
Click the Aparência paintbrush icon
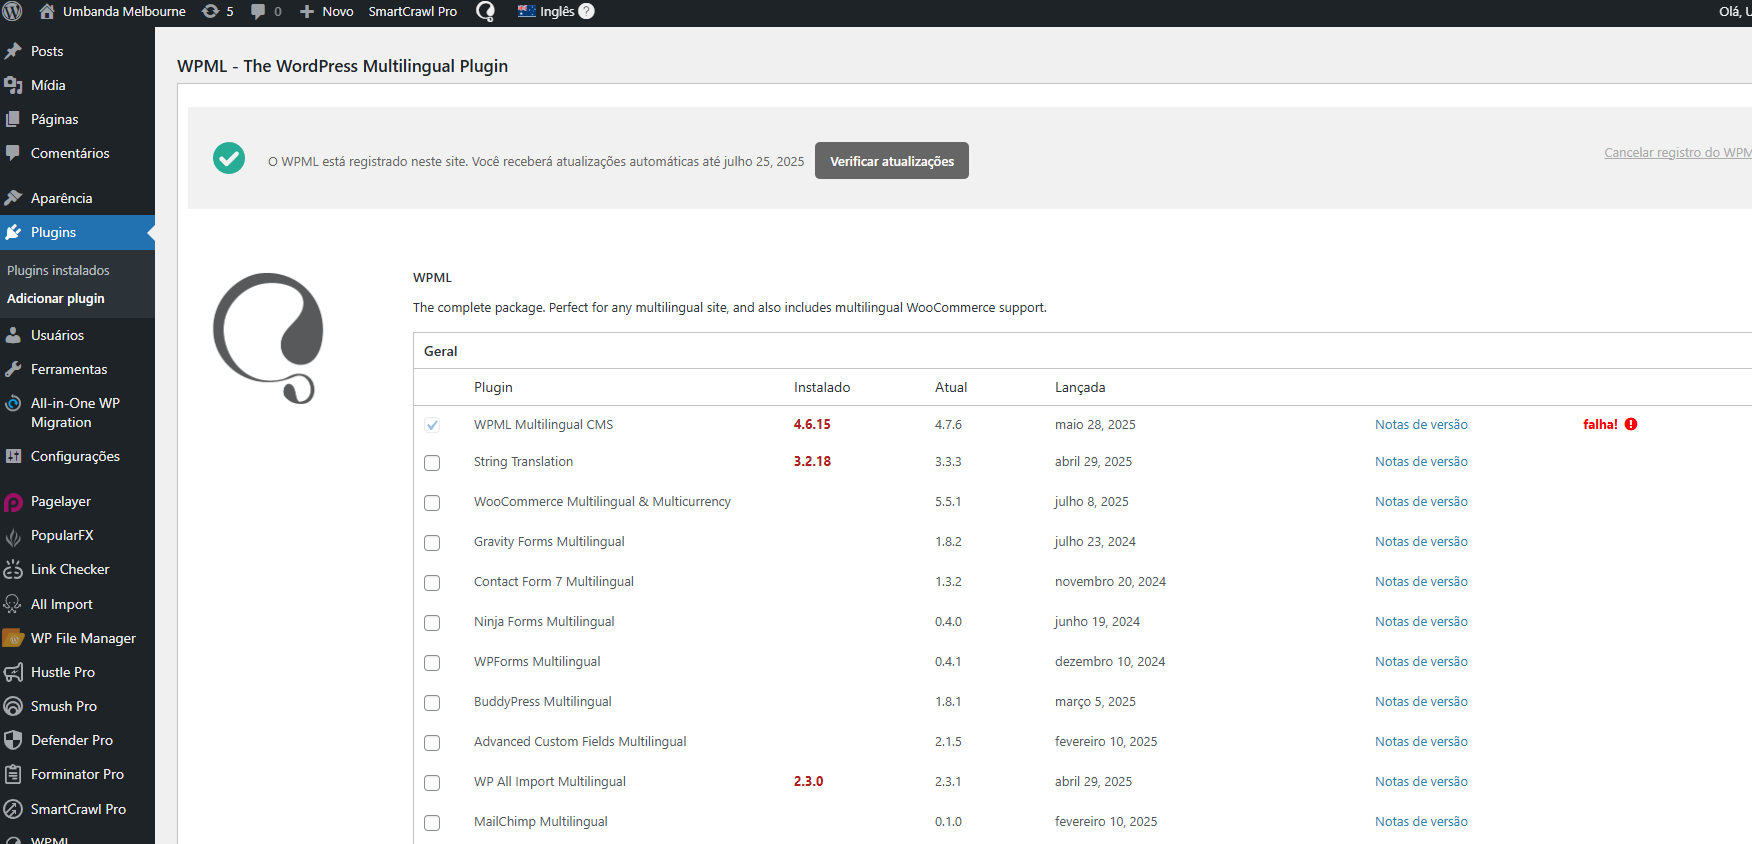[13, 198]
